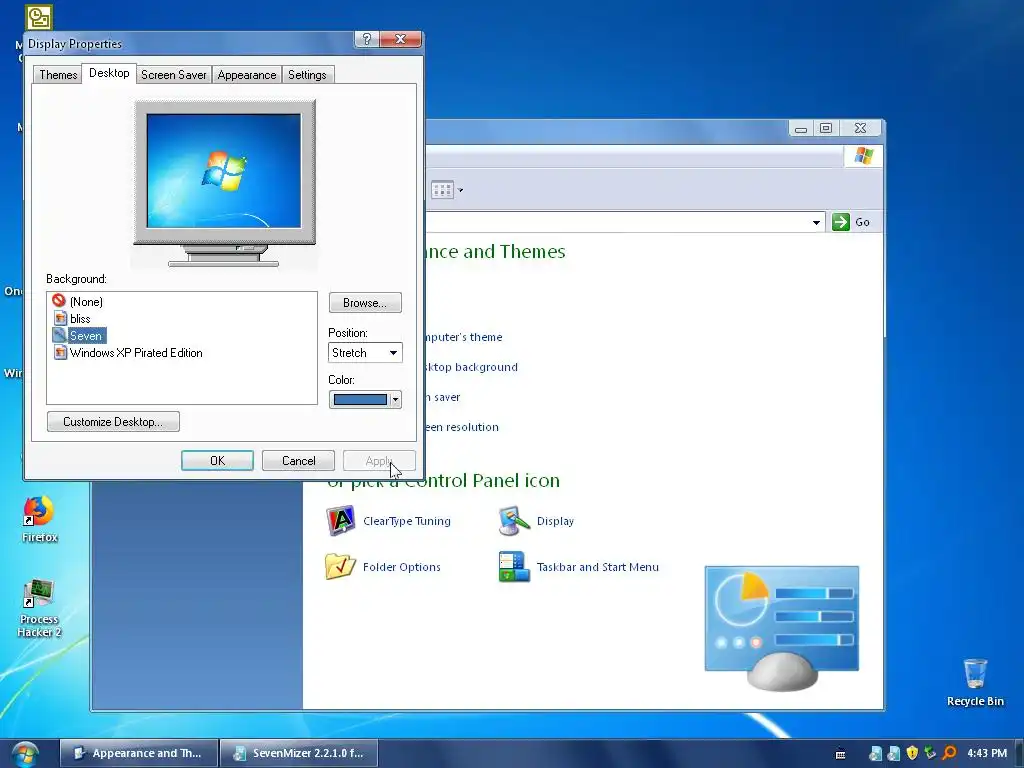1024x768 pixels.
Task: Click the screen resolution task link
Action: (462, 427)
